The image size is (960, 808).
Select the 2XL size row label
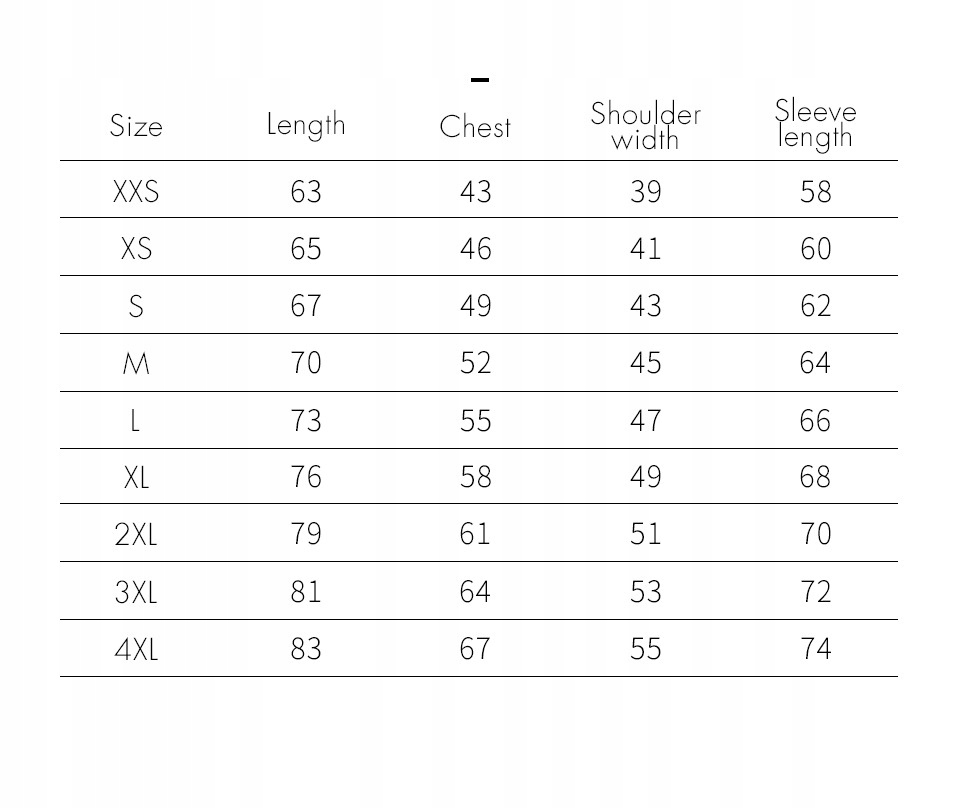tap(136, 534)
